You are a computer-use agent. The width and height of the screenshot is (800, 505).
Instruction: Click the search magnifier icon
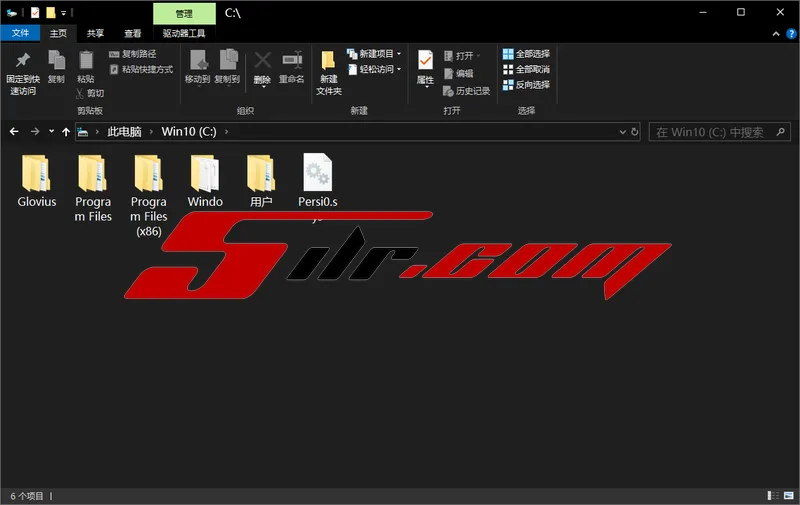coord(780,132)
